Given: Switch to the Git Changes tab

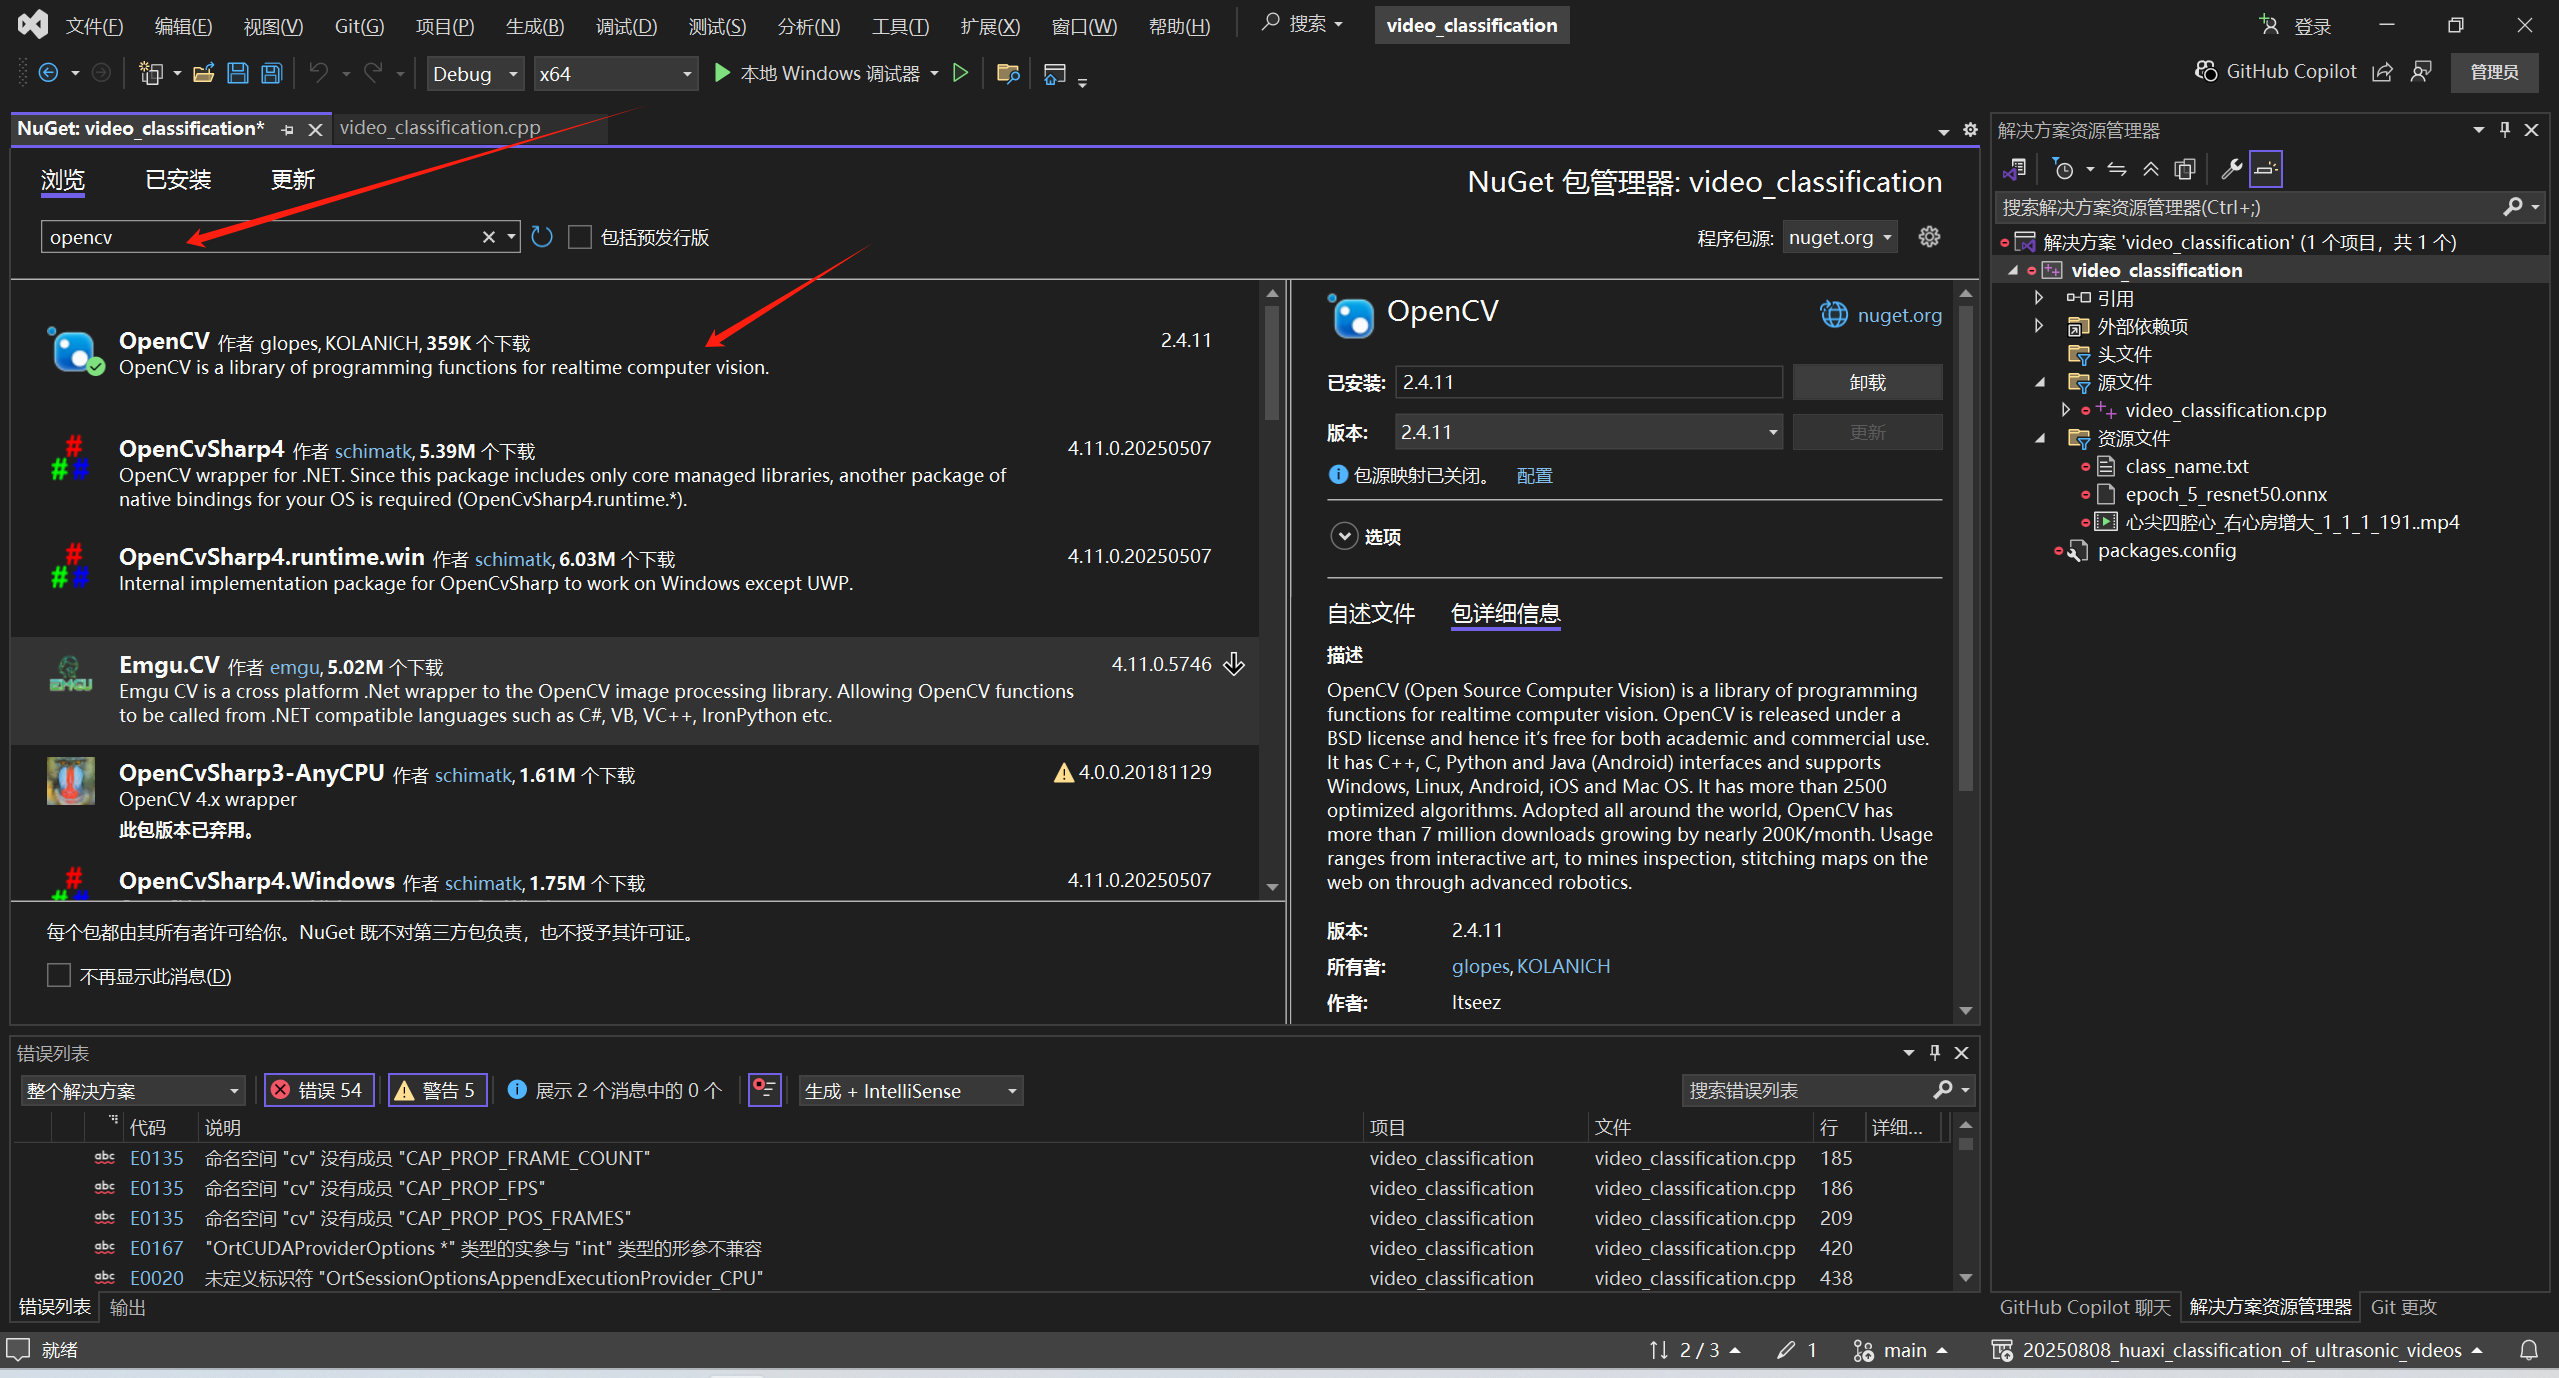Looking at the screenshot, I should [x=2403, y=1307].
